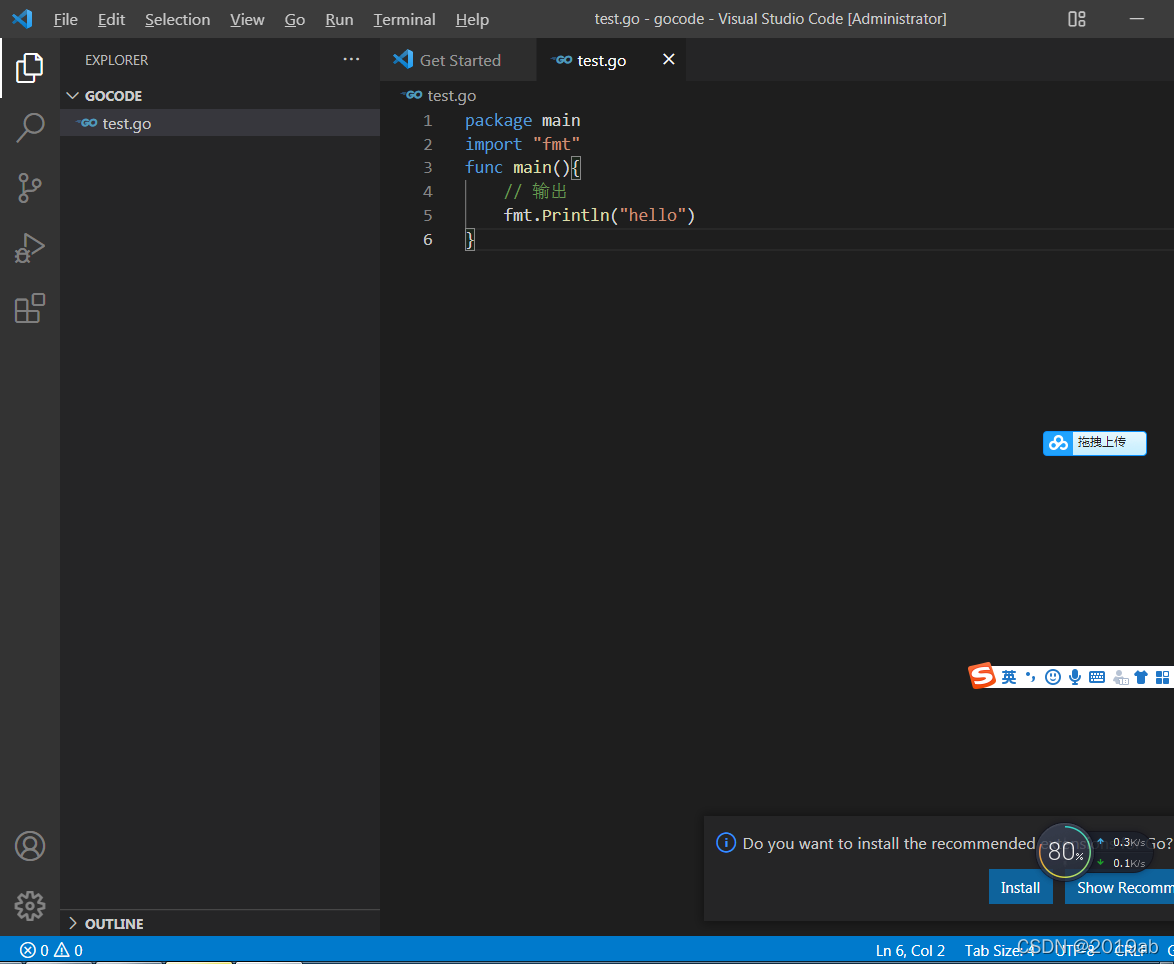Switch to the Get Started tab
This screenshot has height=964, width=1174.
[458, 60]
